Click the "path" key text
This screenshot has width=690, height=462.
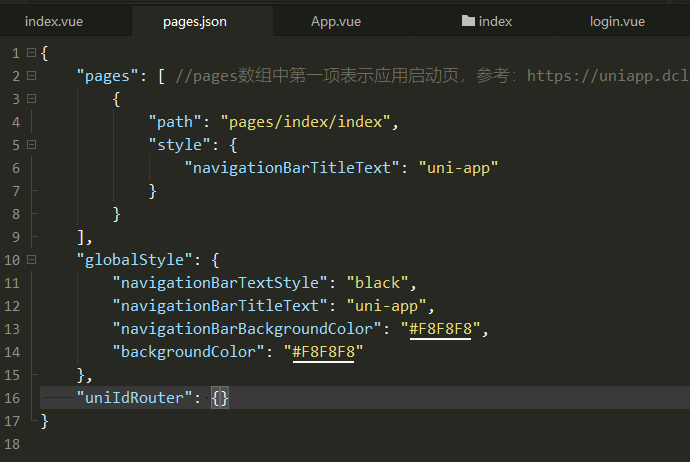175,122
